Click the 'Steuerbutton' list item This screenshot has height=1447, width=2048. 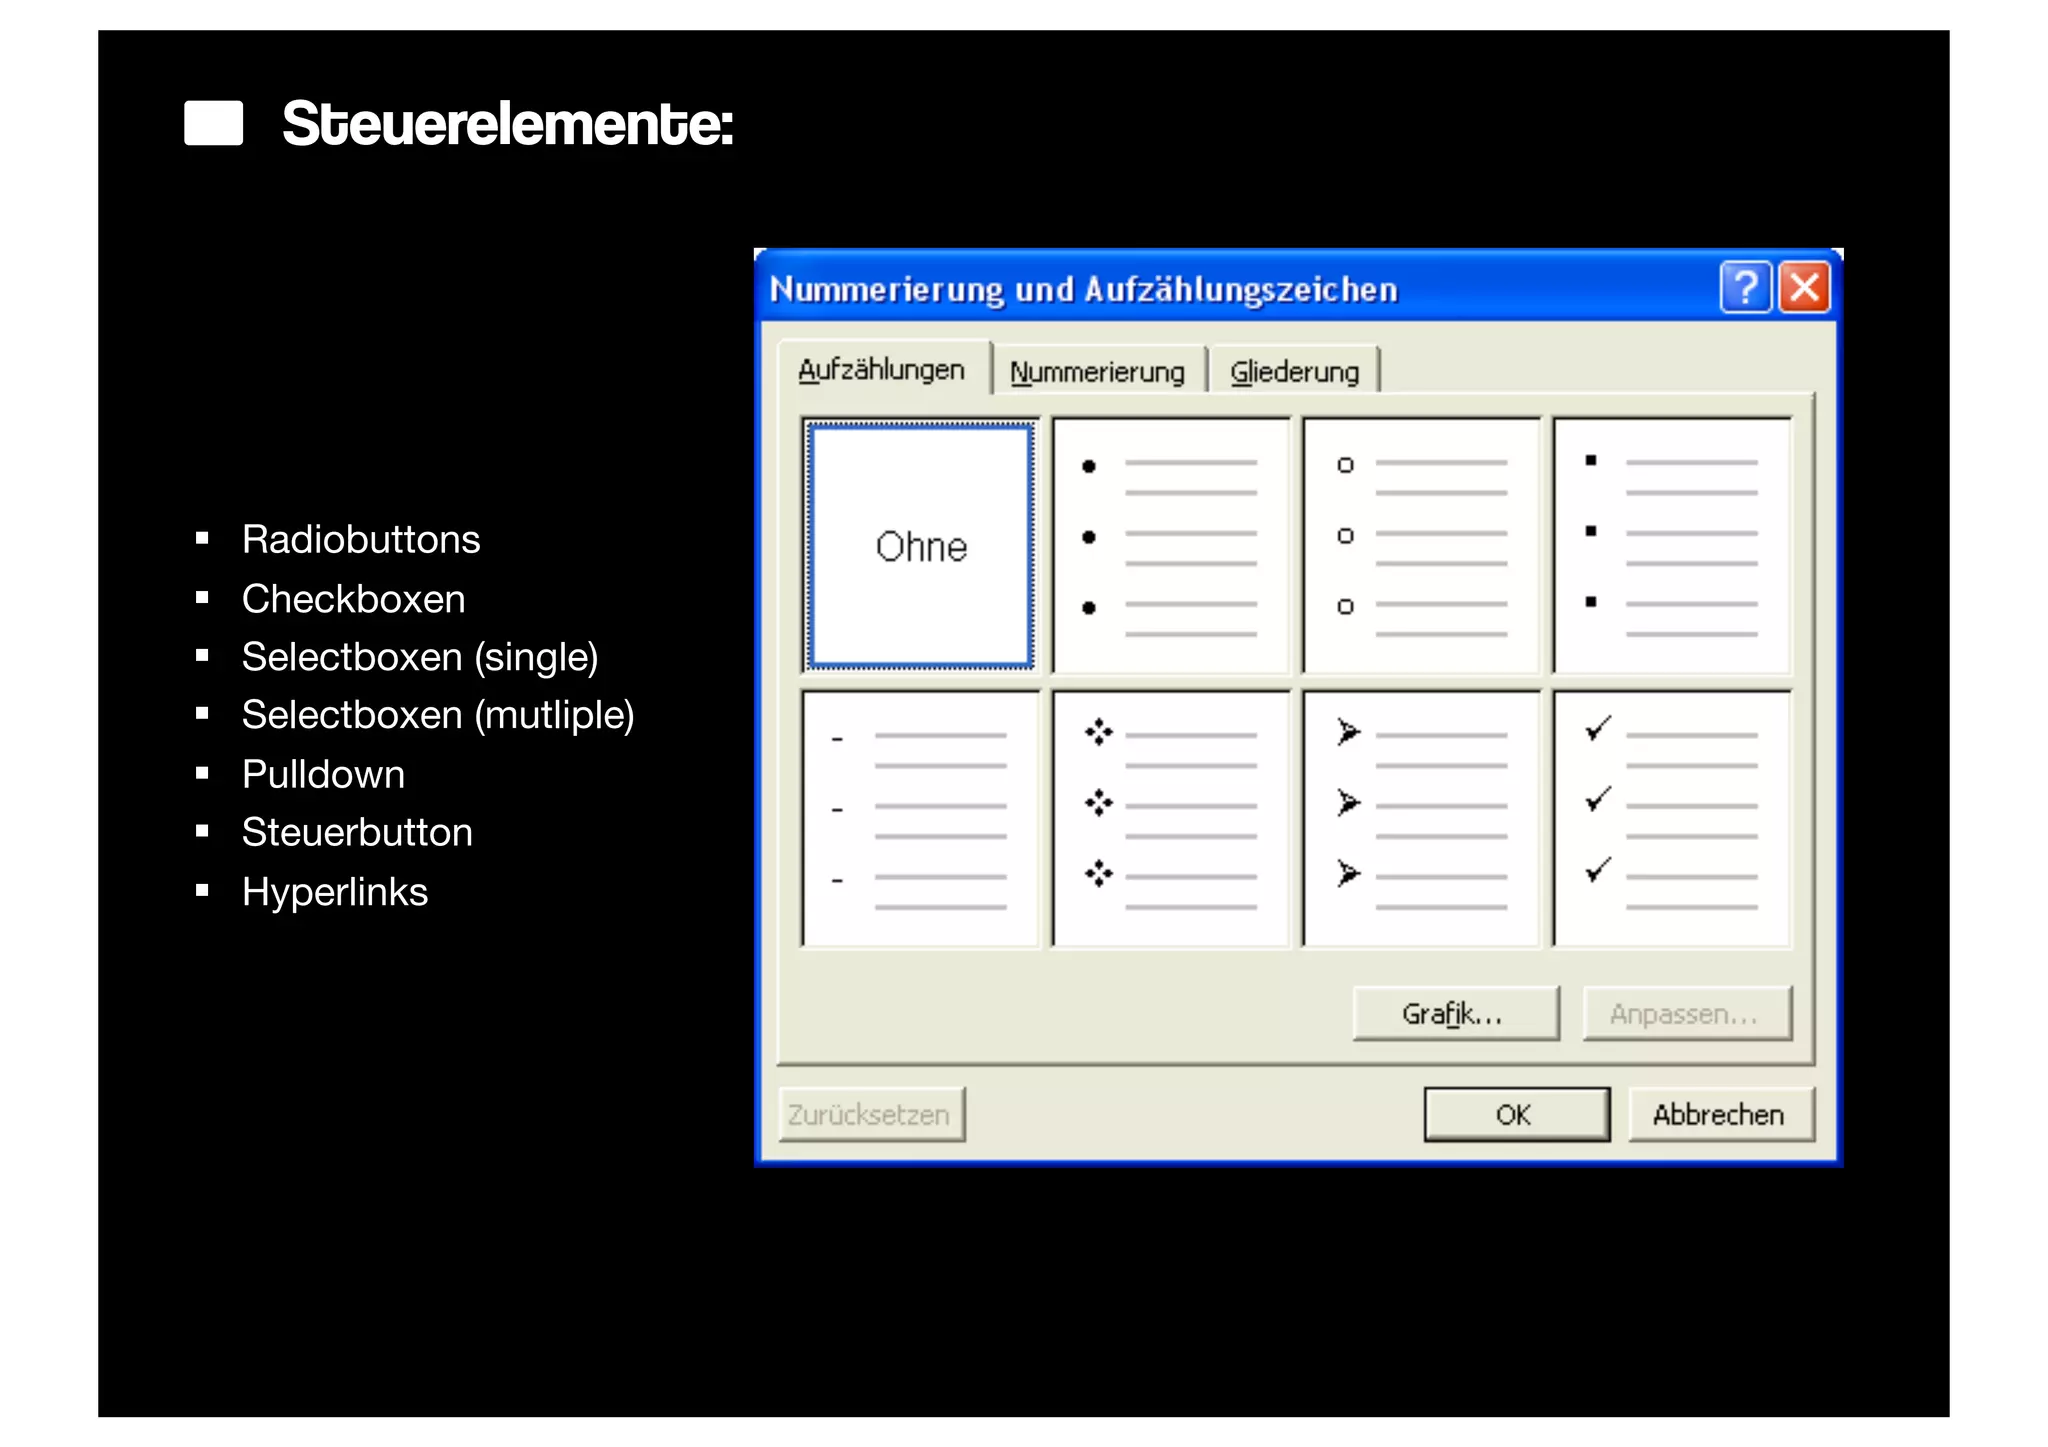(357, 833)
